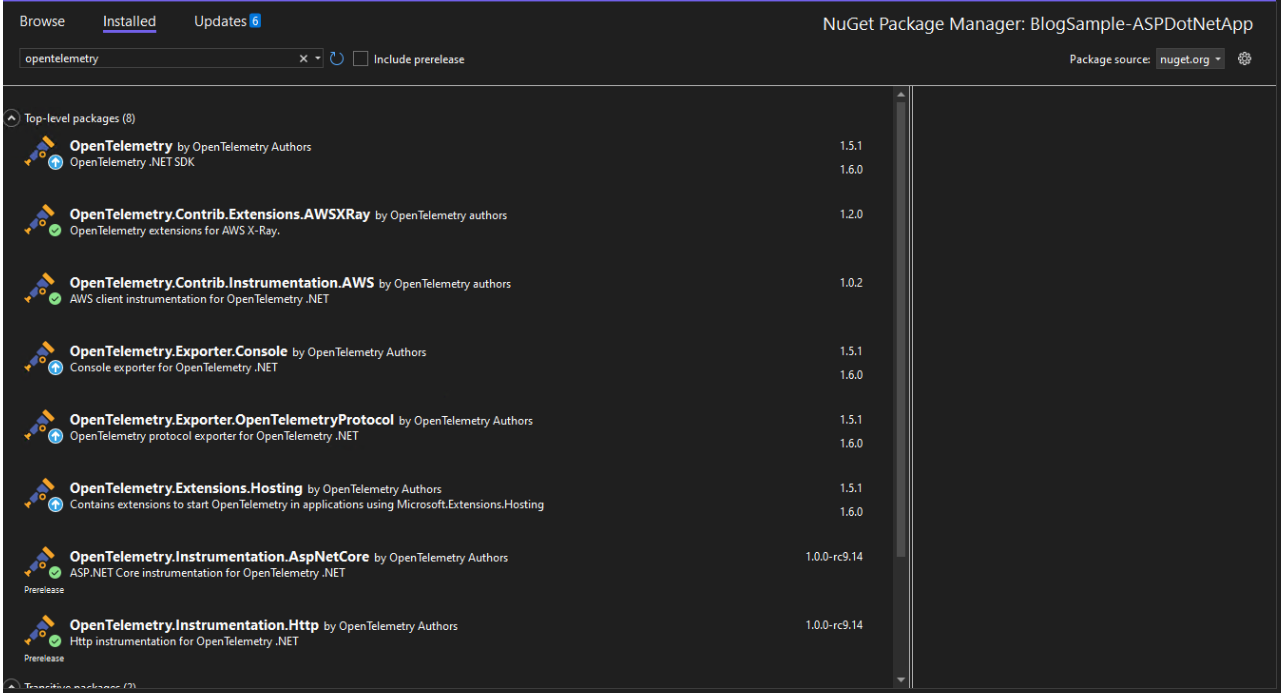
Task: Select OpenTelemetry.Contrib.Instrumentation.AWS package
Action: (222, 283)
